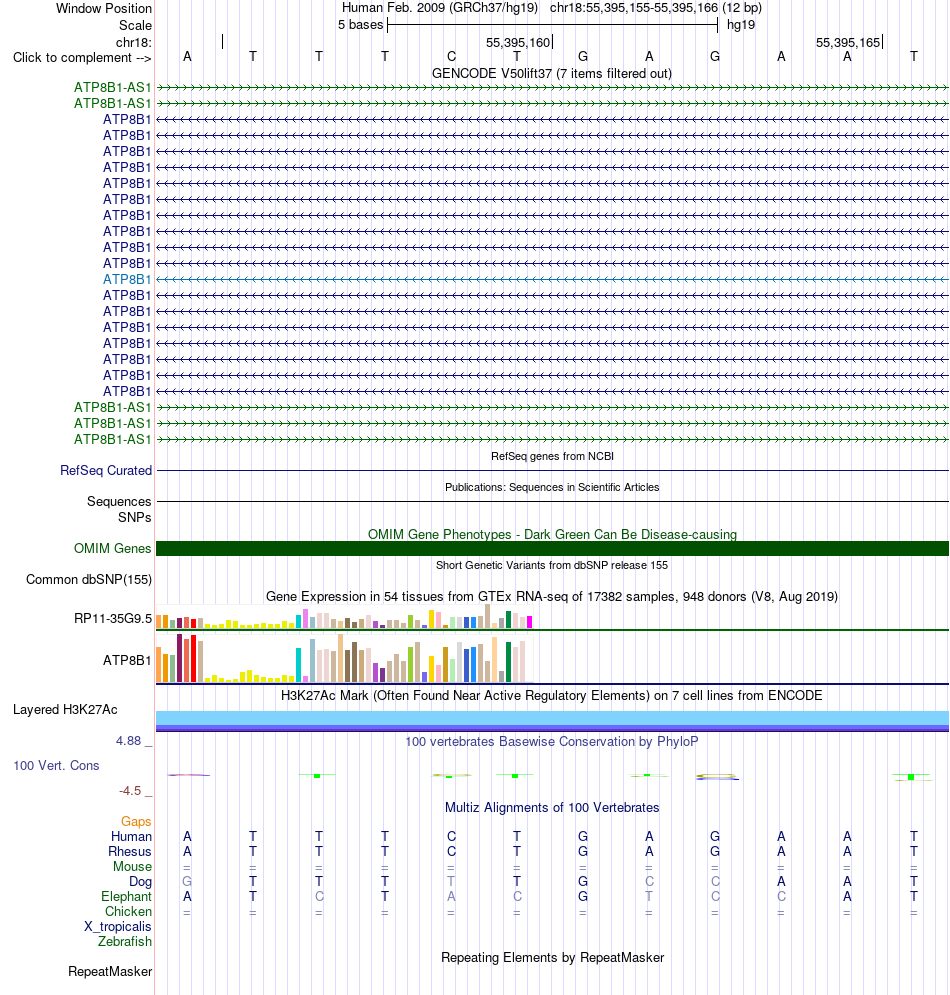Open 'Publications: Sequences in Scientific Articles' title
This screenshot has width=950, height=995.
[x=552, y=487]
